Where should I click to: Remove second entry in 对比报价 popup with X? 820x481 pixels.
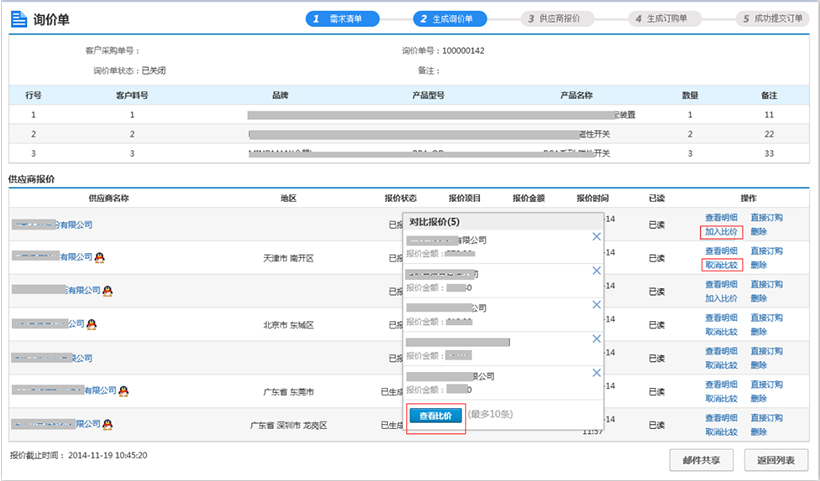tap(596, 271)
